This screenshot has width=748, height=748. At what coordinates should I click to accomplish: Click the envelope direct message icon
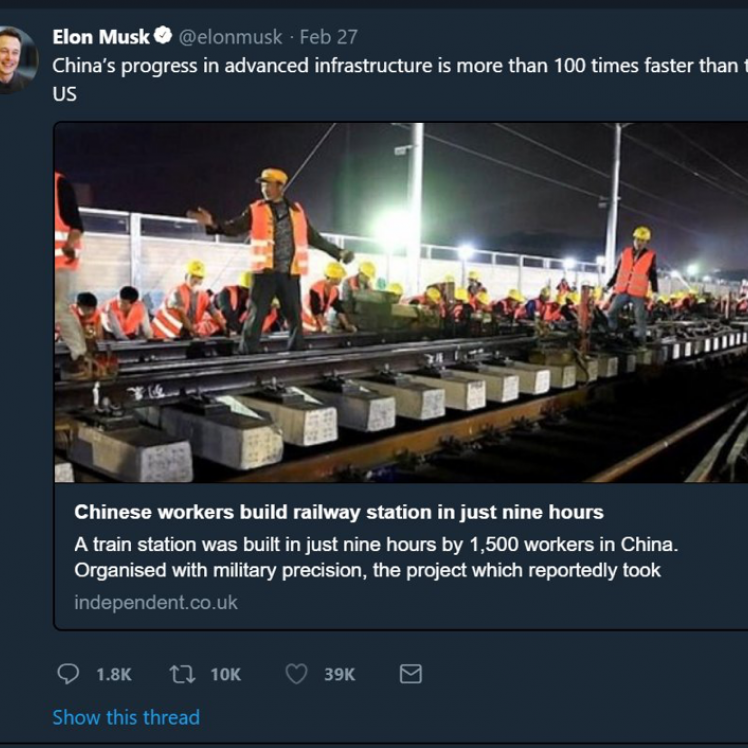click(x=410, y=674)
